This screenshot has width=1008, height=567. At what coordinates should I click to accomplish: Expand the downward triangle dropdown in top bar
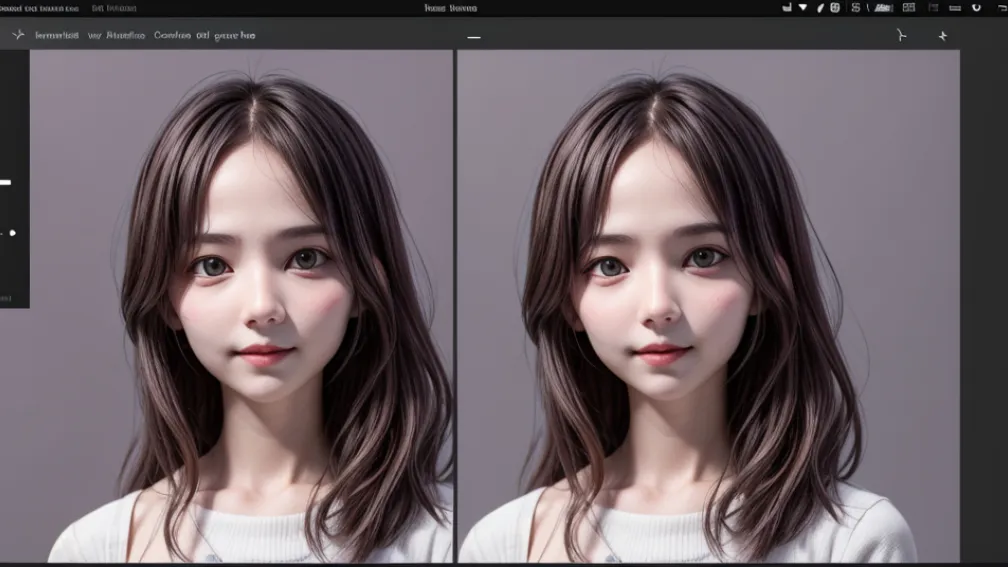802,8
